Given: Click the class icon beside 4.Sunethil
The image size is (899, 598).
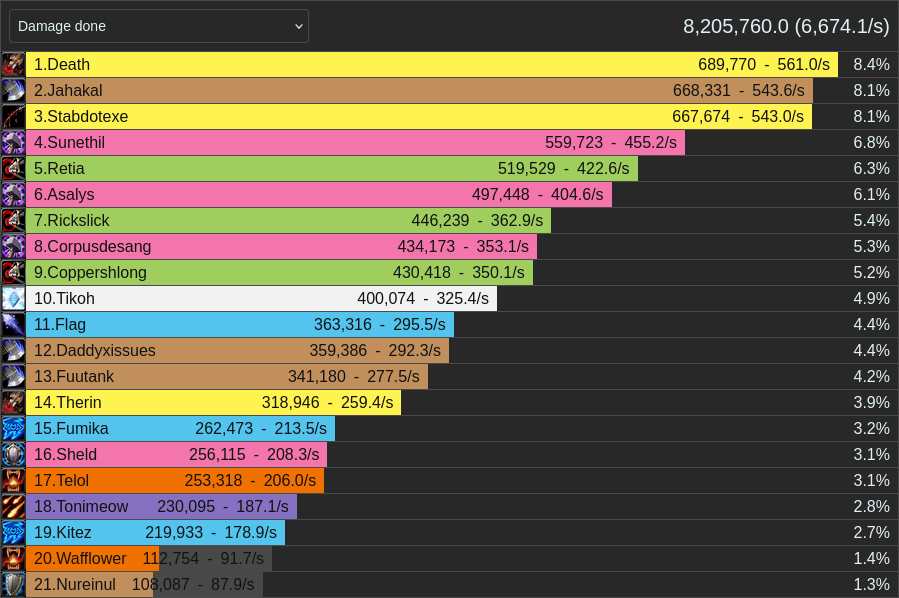Looking at the screenshot, I should (x=13, y=143).
